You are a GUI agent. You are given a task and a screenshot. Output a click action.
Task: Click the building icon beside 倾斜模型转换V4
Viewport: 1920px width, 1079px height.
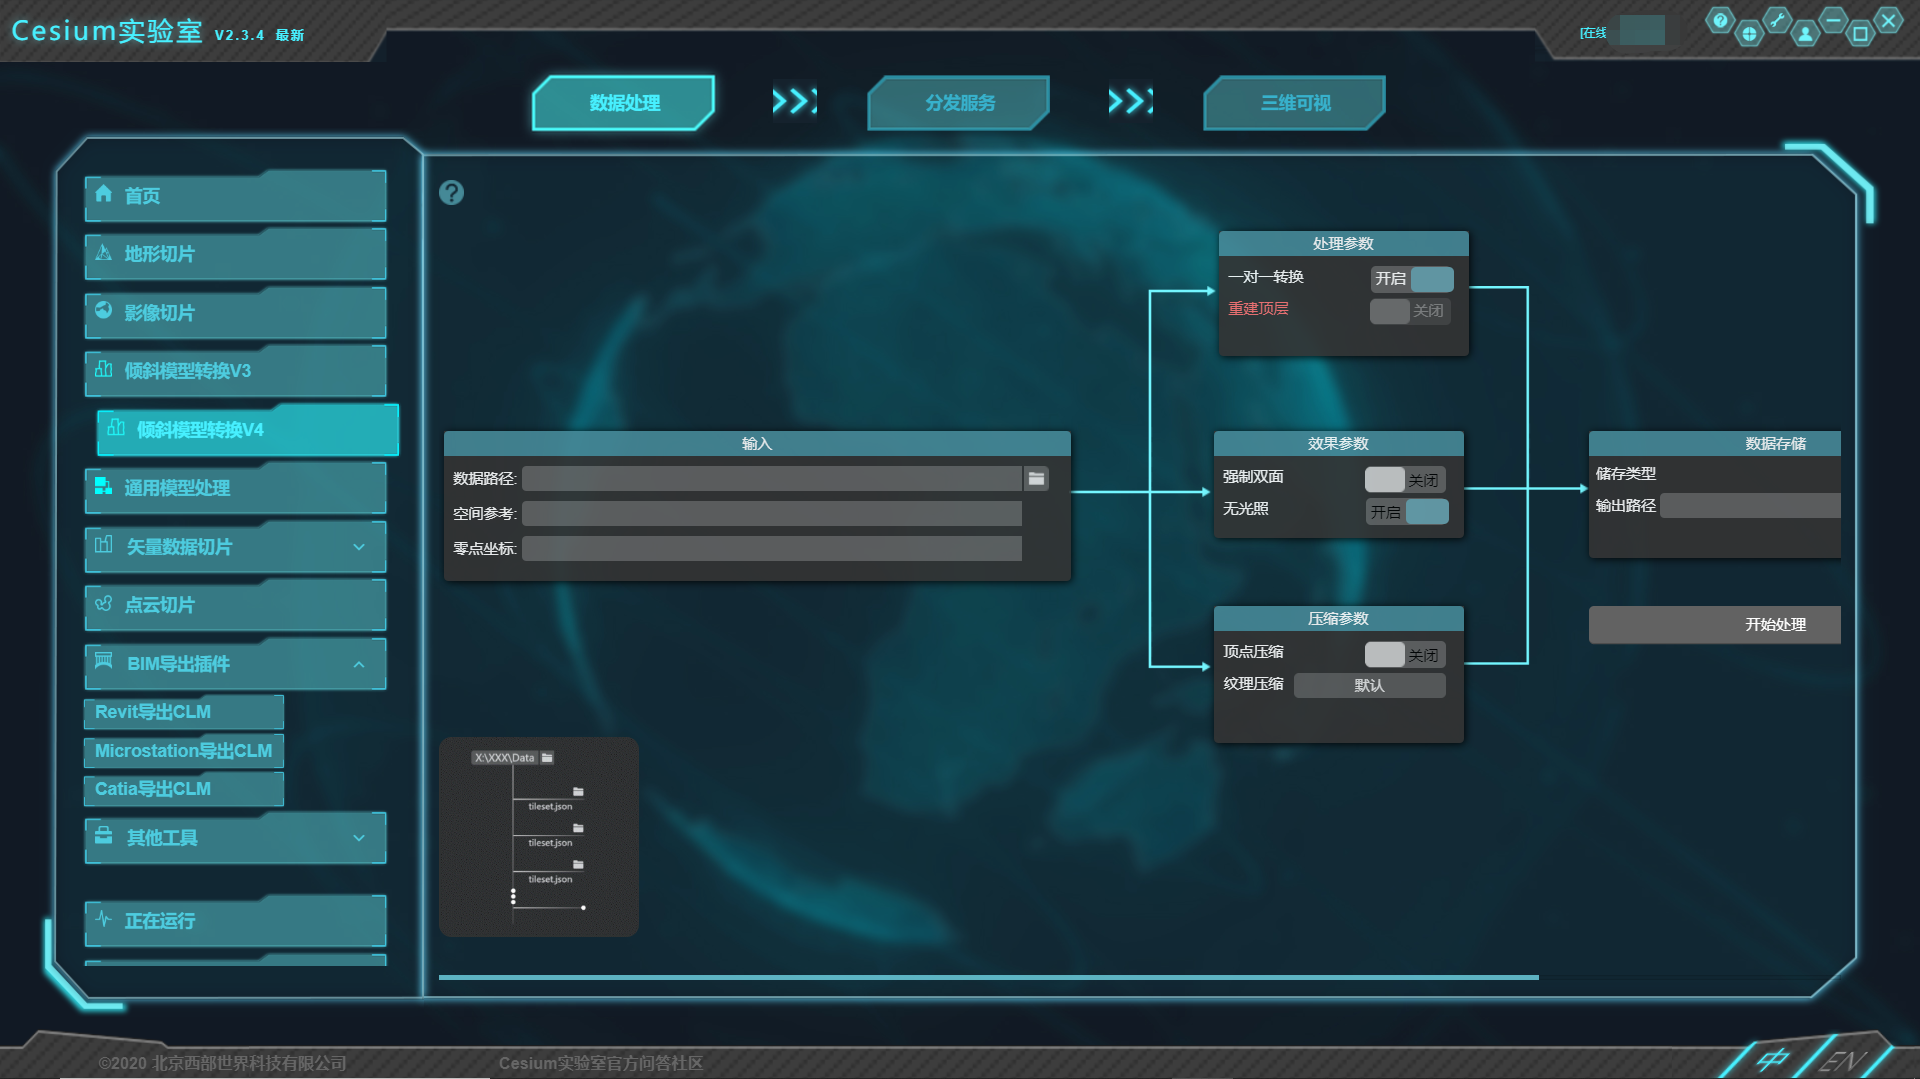tap(116, 428)
